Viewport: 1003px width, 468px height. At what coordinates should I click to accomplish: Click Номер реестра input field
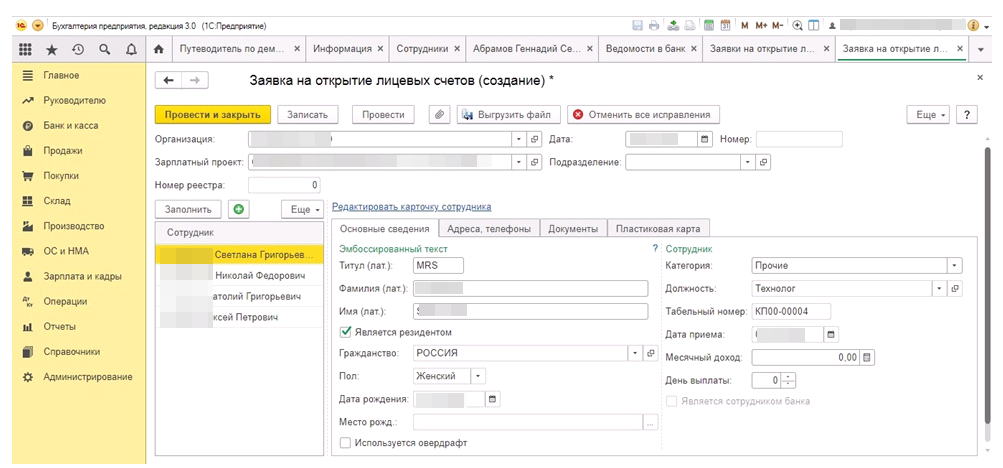click(x=284, y=185)
